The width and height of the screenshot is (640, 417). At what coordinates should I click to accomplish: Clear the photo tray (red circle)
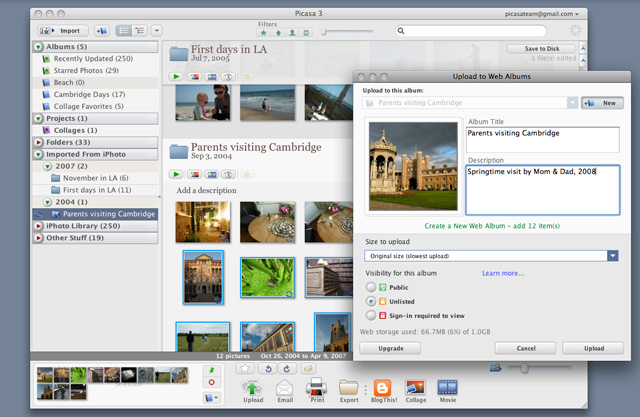tap(212, 382)
